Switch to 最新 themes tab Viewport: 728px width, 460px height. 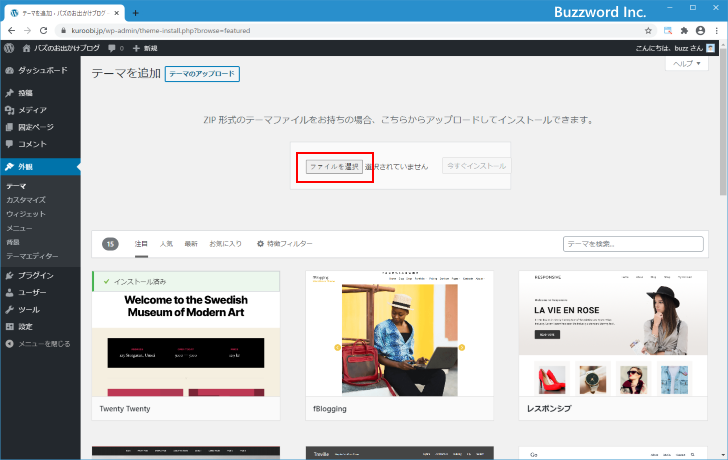[191, 244]
